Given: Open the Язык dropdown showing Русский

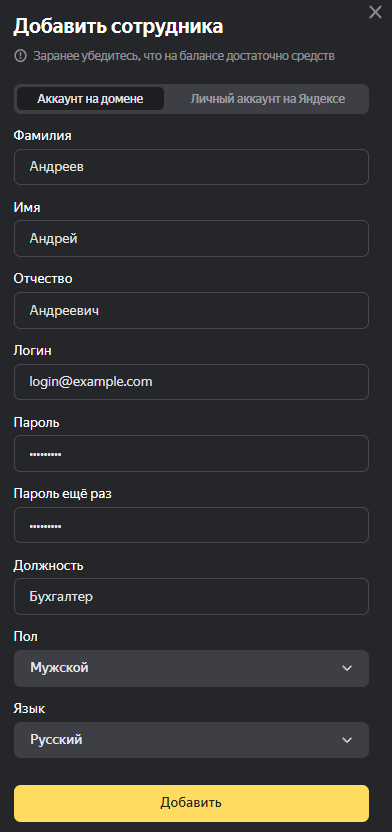Looking at the screenshot, I should coord(191,740).
